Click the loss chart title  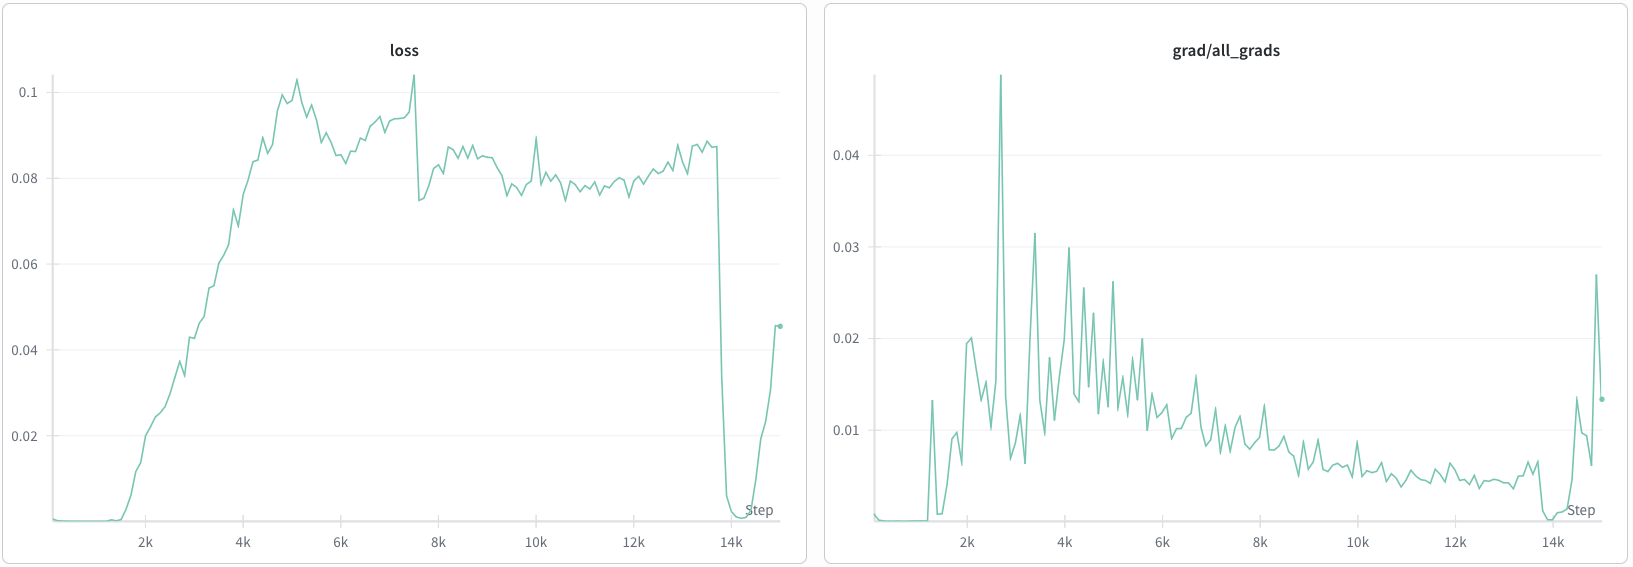point(404,51)
